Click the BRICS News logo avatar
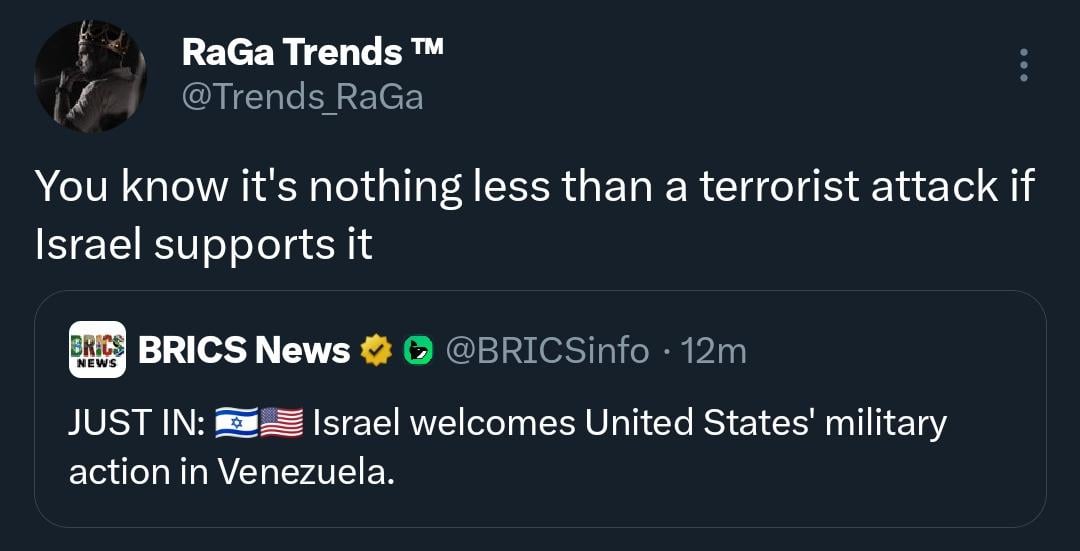This screenshot has height=551, width=1080. pyautogui.click(x=97, y=350)
